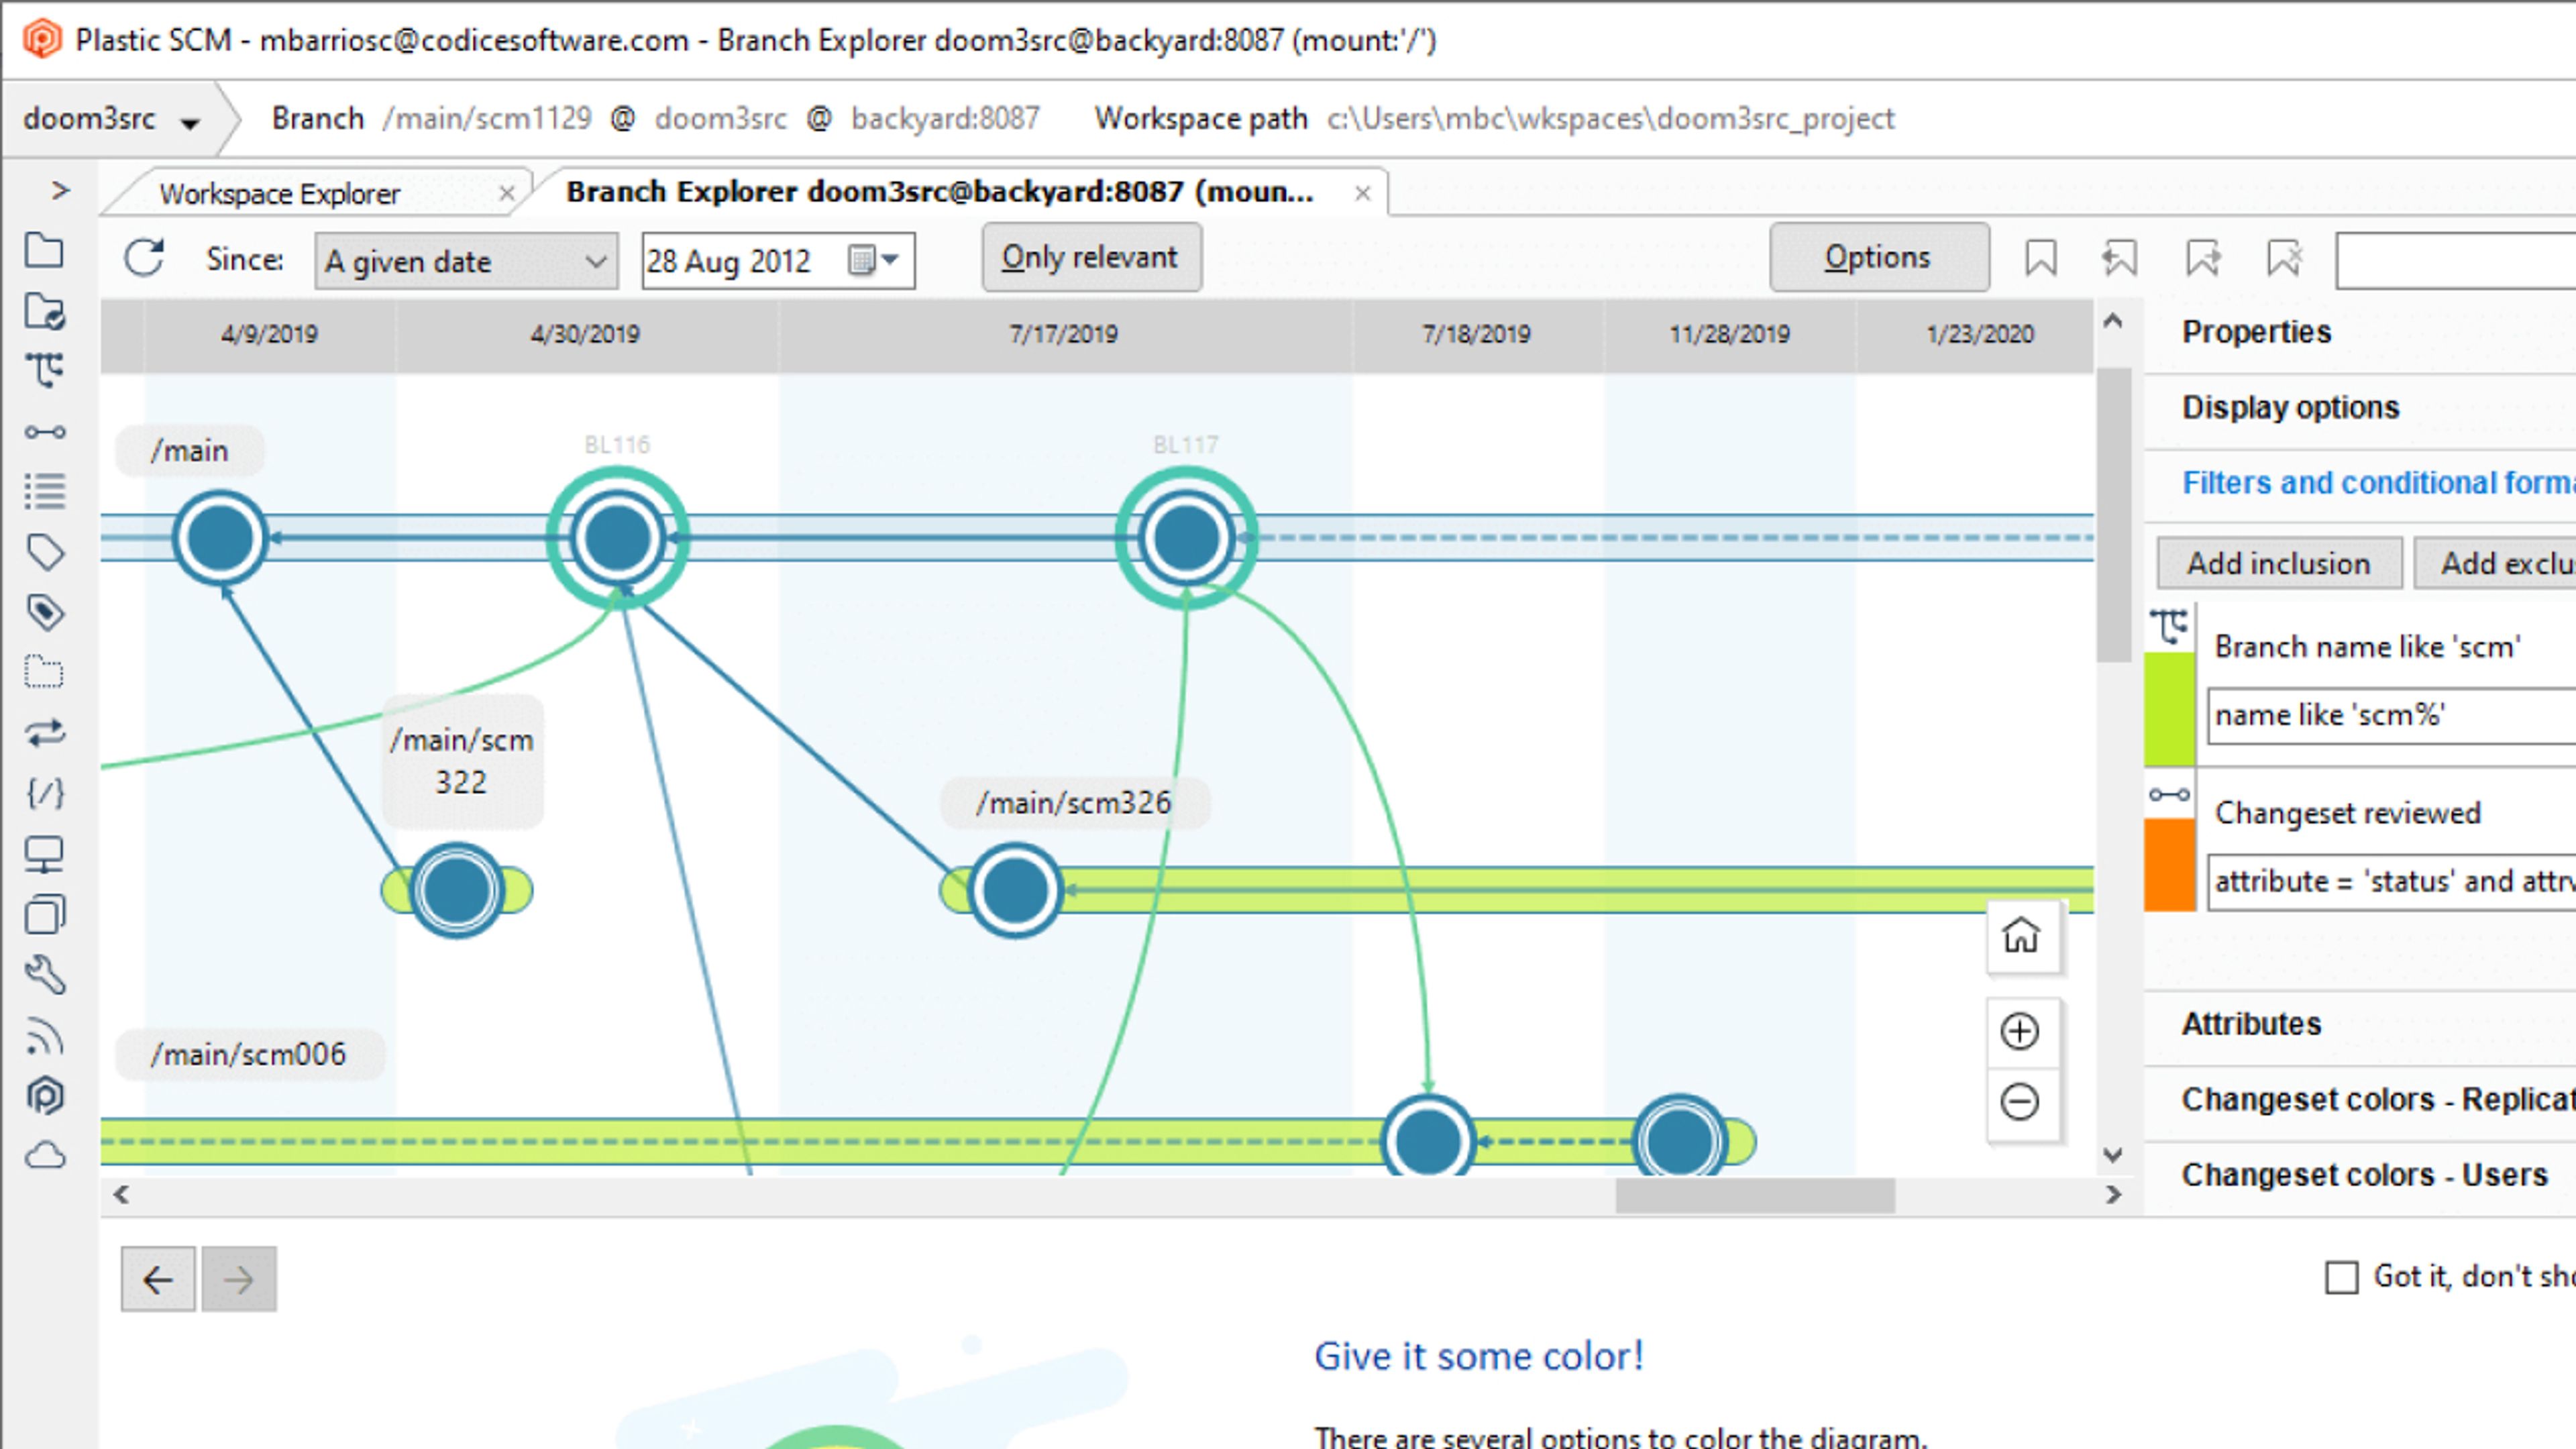Click the wrench icon in the sidebar

point(45,975)
